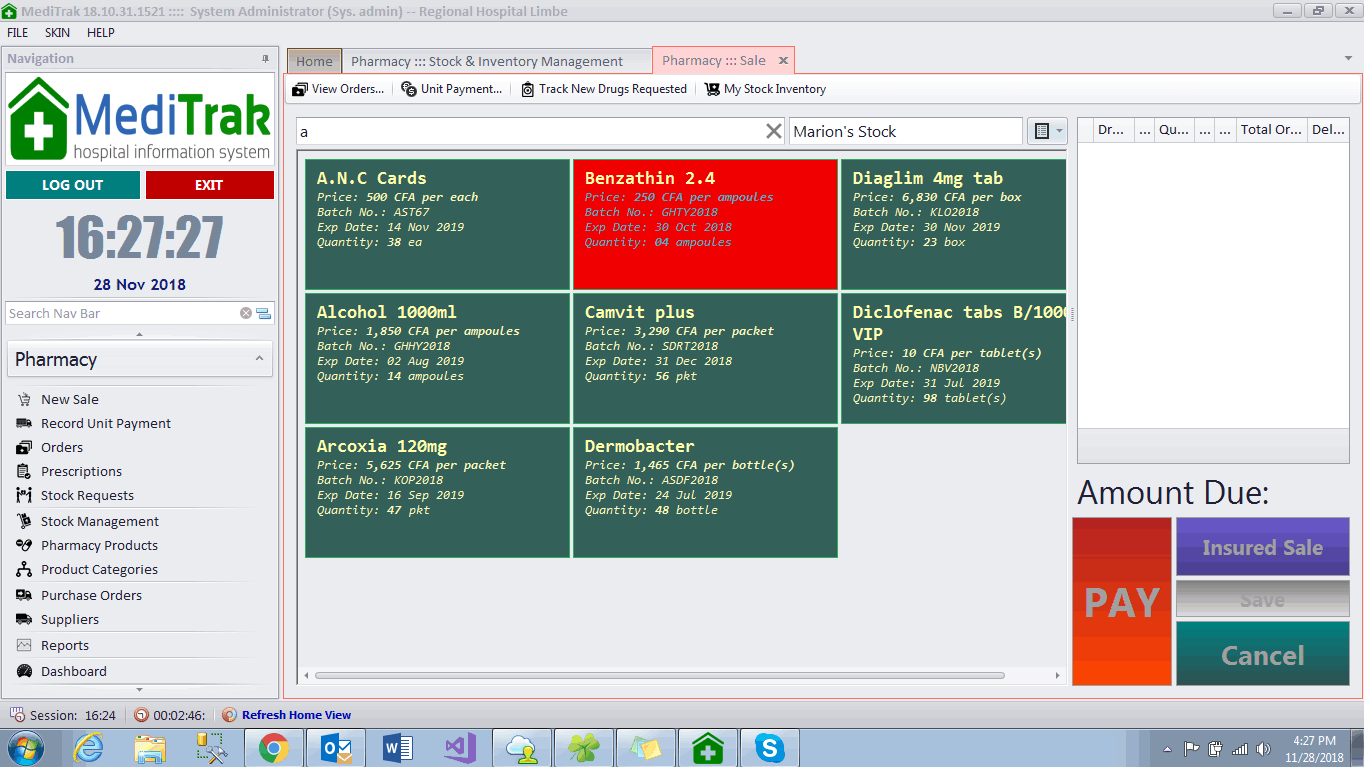Launch Word from the taskbar
Screen dimensions: 1364x767
coord(397,747)
